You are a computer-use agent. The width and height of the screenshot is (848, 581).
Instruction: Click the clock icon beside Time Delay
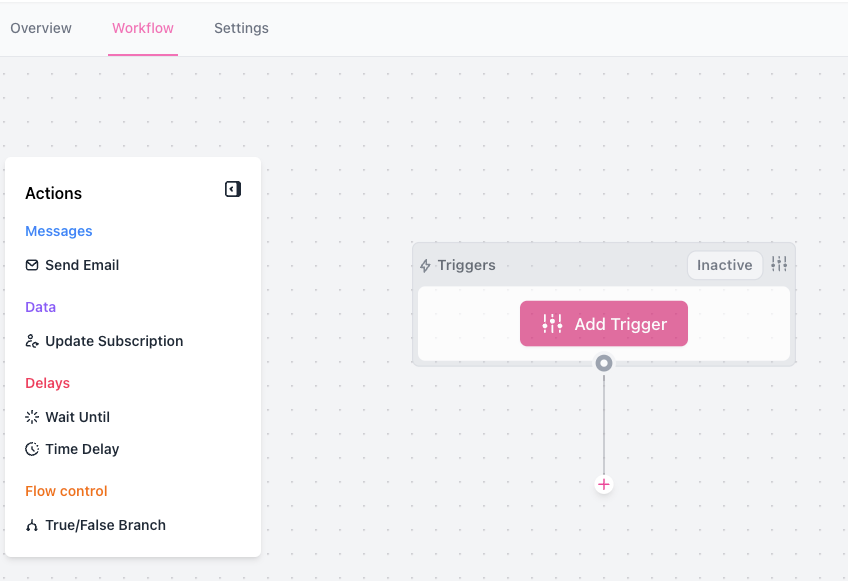pyautogui.click(x=32, y=449)
